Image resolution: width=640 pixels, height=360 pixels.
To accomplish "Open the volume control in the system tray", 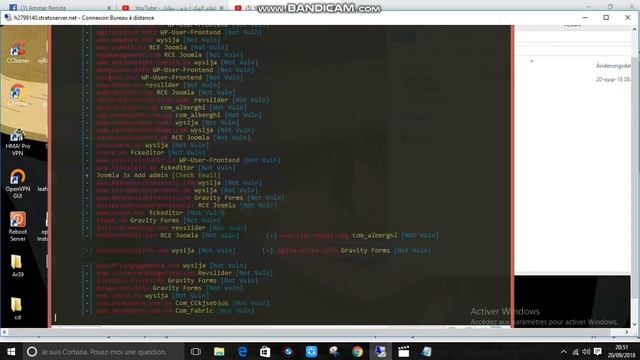I will pyautogui.click(x=586, y=351).
